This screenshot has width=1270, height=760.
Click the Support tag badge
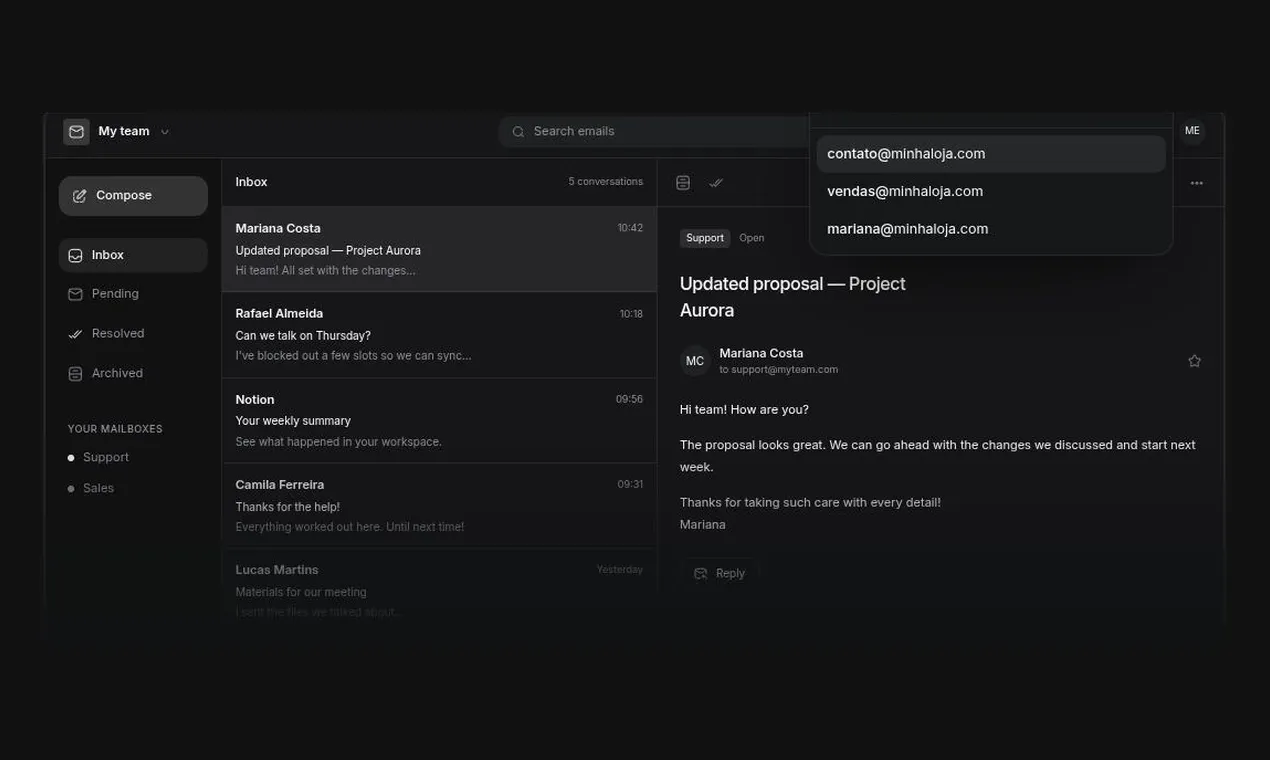click(x=705, y=238)
